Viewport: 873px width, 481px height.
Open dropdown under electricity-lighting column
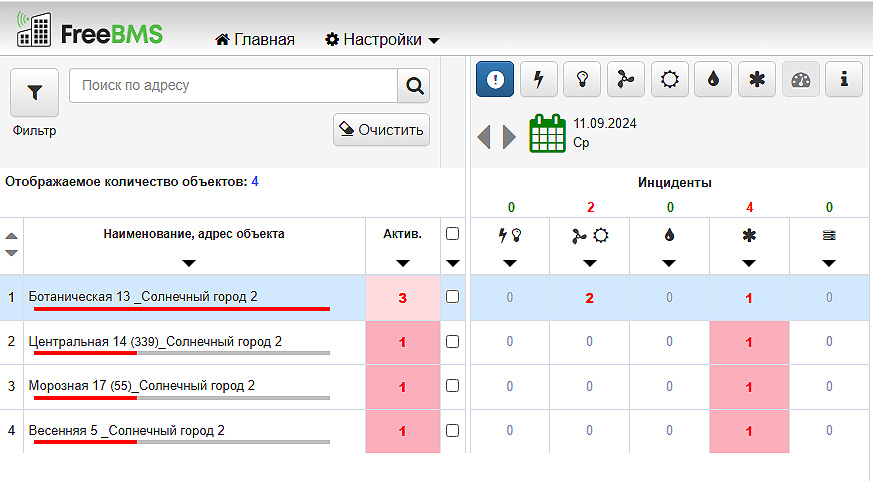[510, 263]
